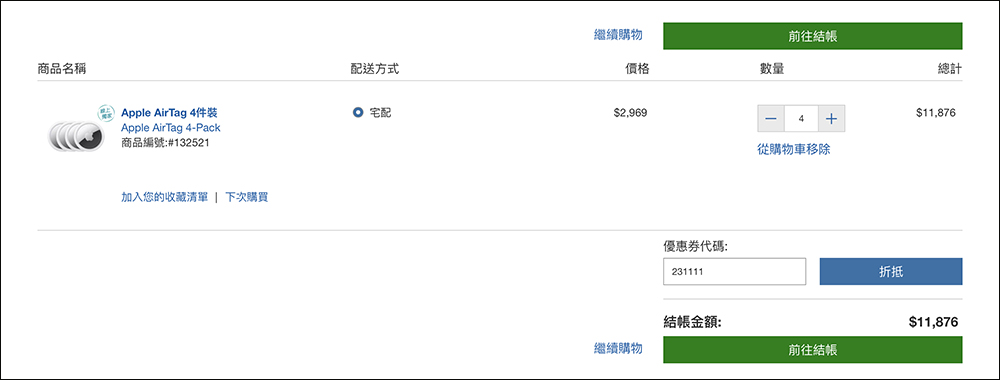Increase quantity with the plus button
Viewport: 1000px width, 380px height.
click(831, 119)
